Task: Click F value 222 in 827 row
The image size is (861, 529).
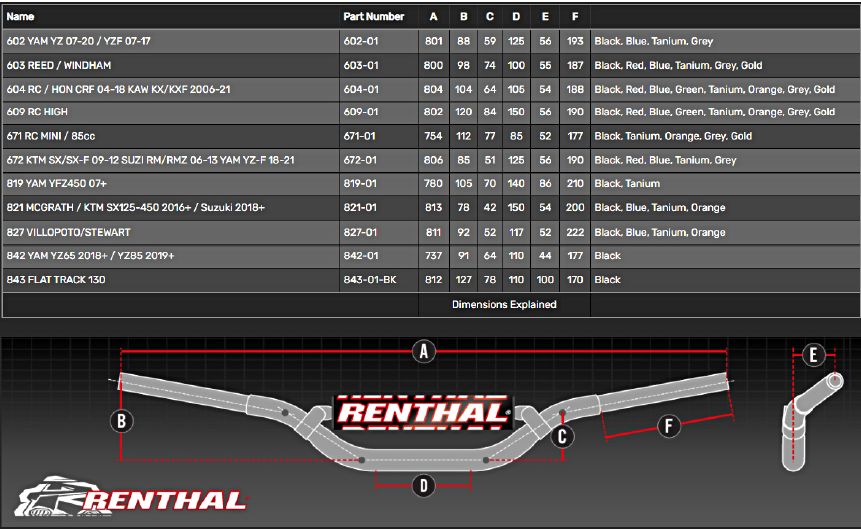Action: pyautogui.click(x=575, y=232)
